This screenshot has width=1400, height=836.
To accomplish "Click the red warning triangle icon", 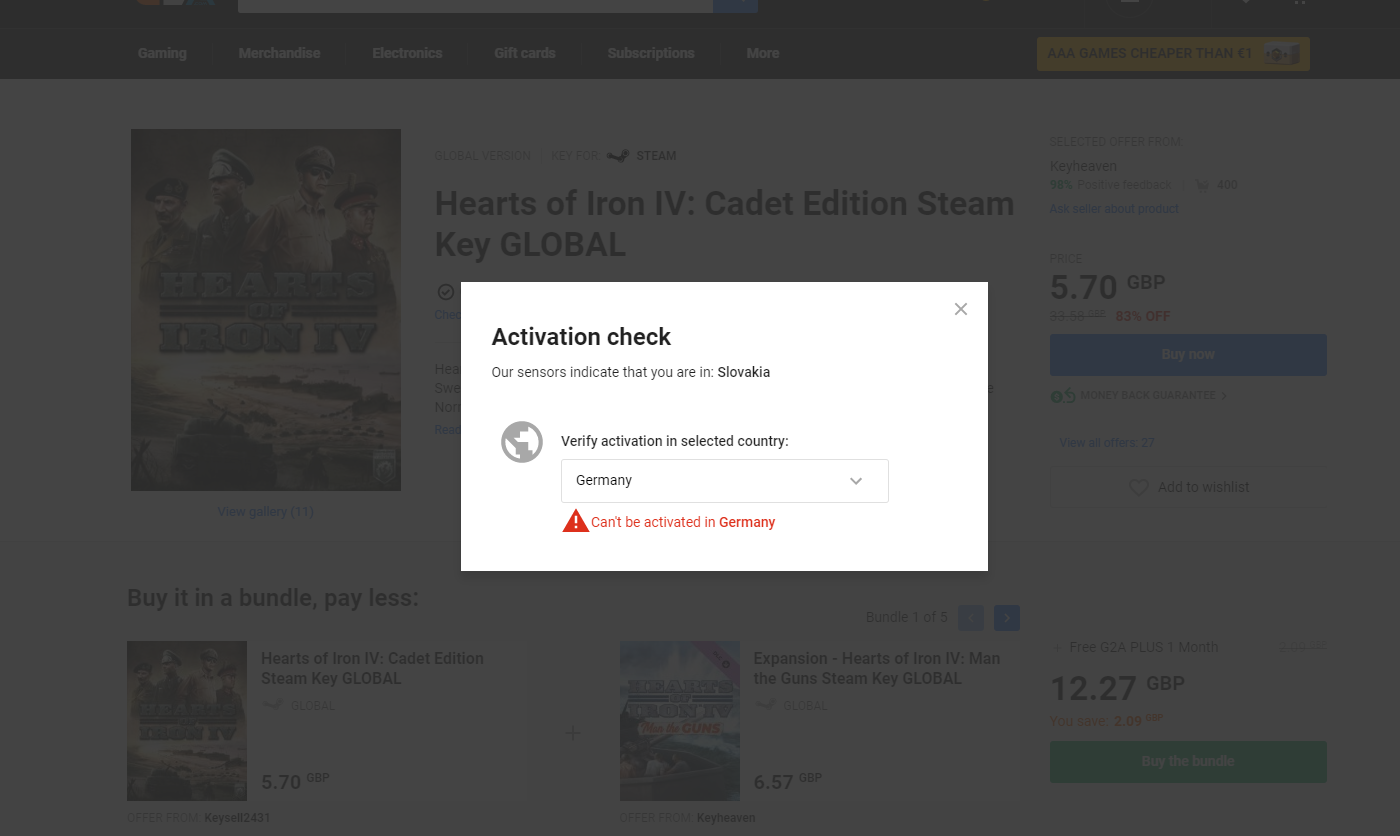I will pyautogui.click(x=576, y=520).
